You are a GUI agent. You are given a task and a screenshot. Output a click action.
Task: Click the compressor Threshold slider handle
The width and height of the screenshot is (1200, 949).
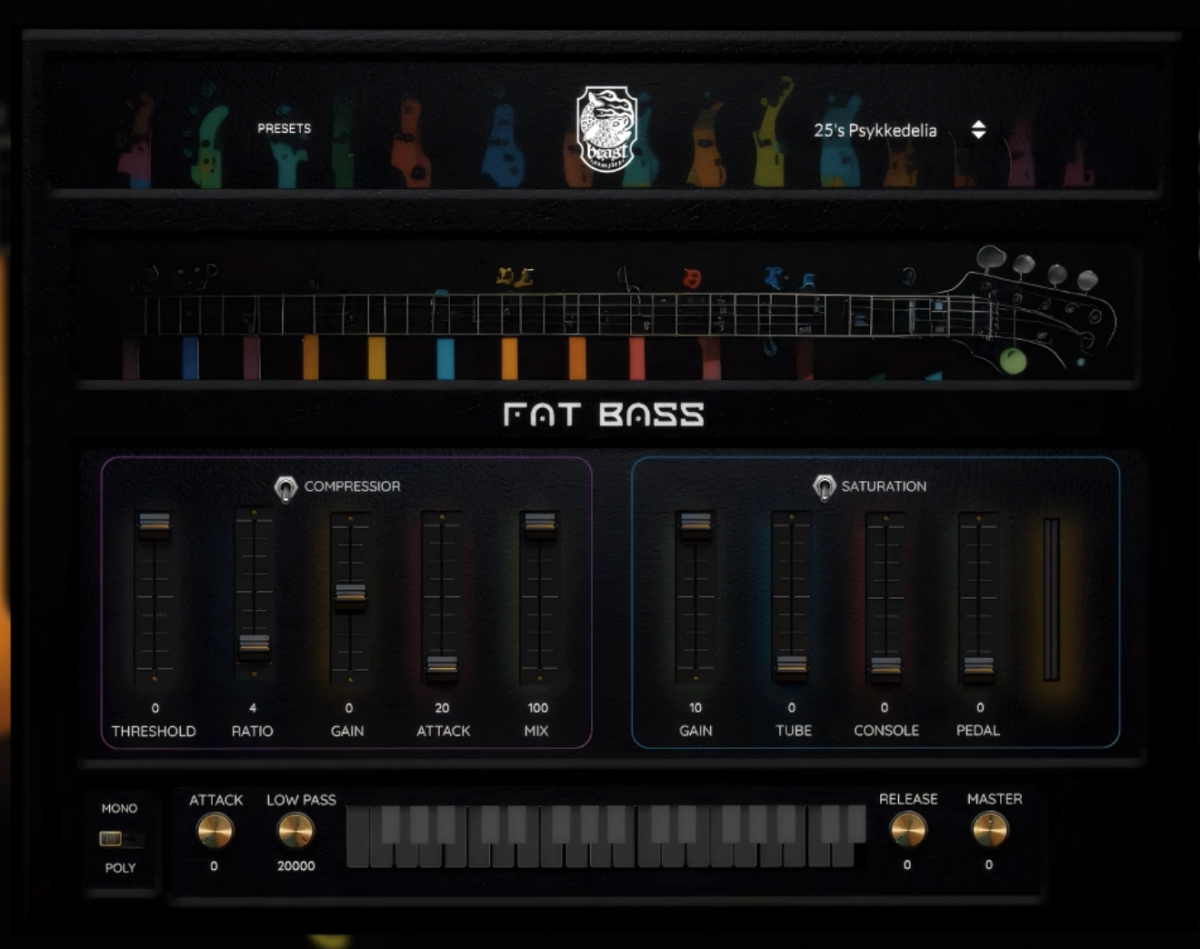155,523
